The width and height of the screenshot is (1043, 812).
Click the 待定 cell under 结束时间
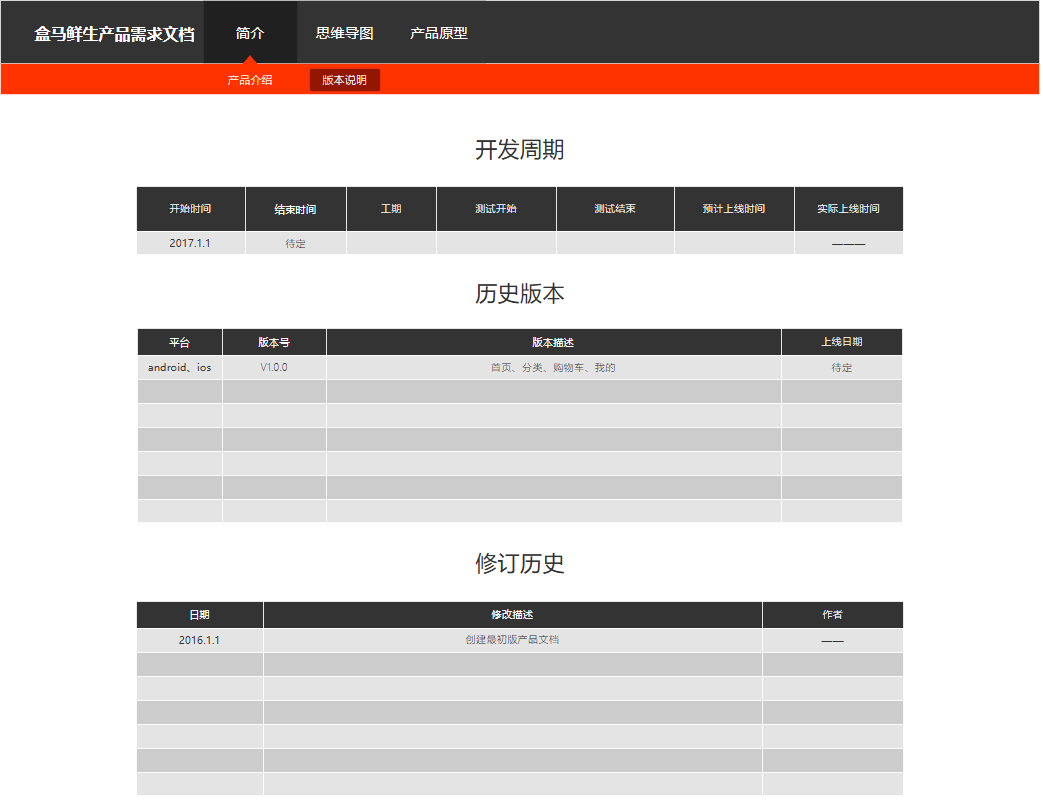click(295, 243)
